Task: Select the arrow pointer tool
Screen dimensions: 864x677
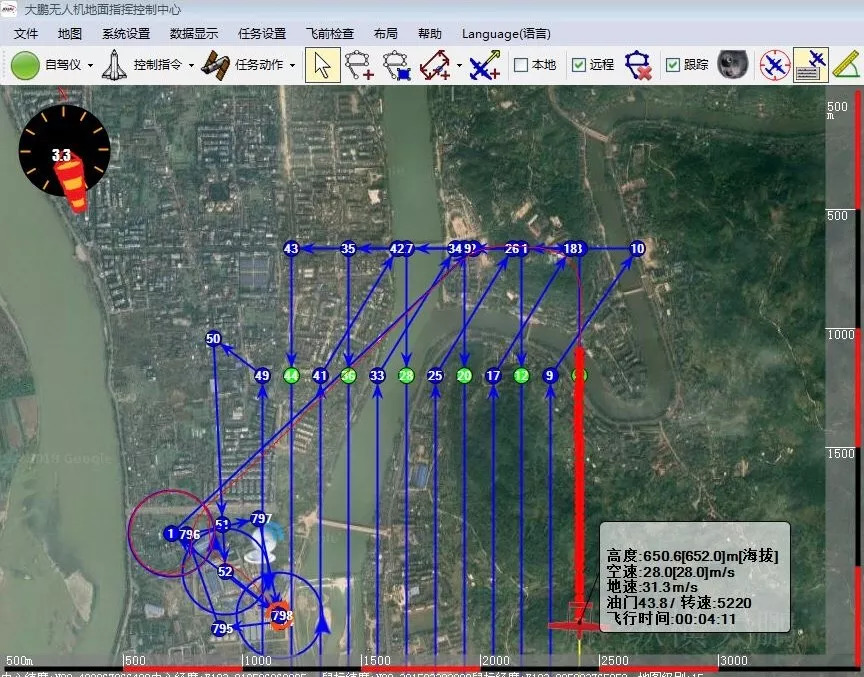Action: [321, 65]
